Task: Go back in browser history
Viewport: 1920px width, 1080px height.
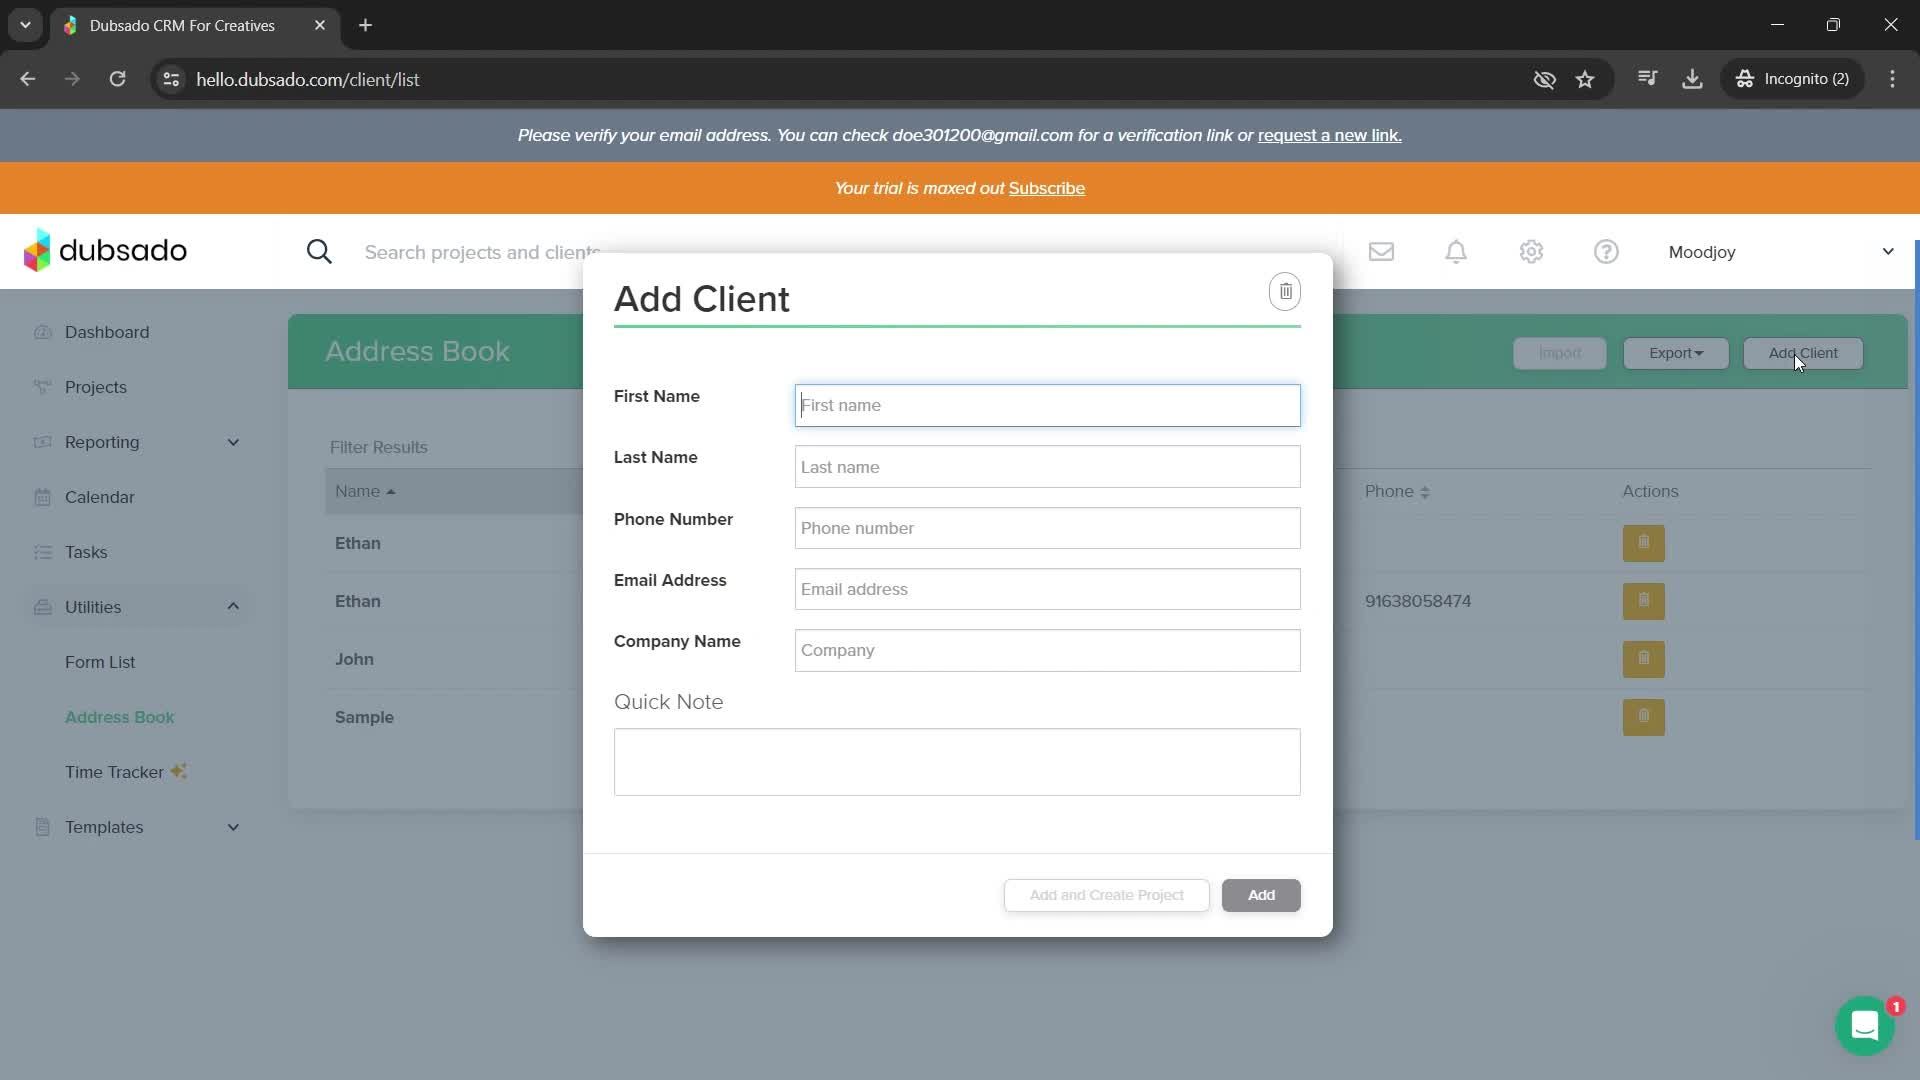Action: 28,79
